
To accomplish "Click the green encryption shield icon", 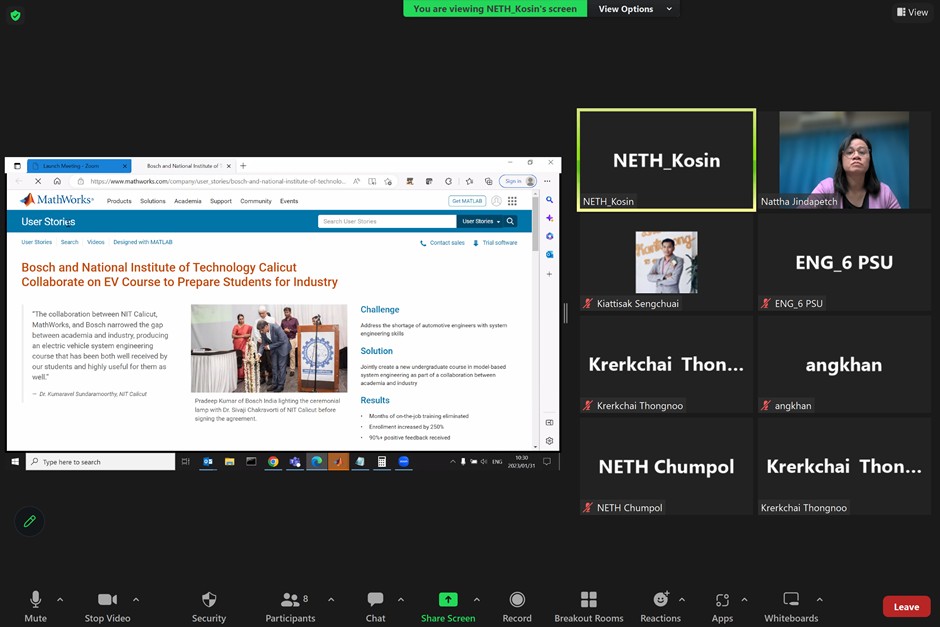I will [16, 16].
